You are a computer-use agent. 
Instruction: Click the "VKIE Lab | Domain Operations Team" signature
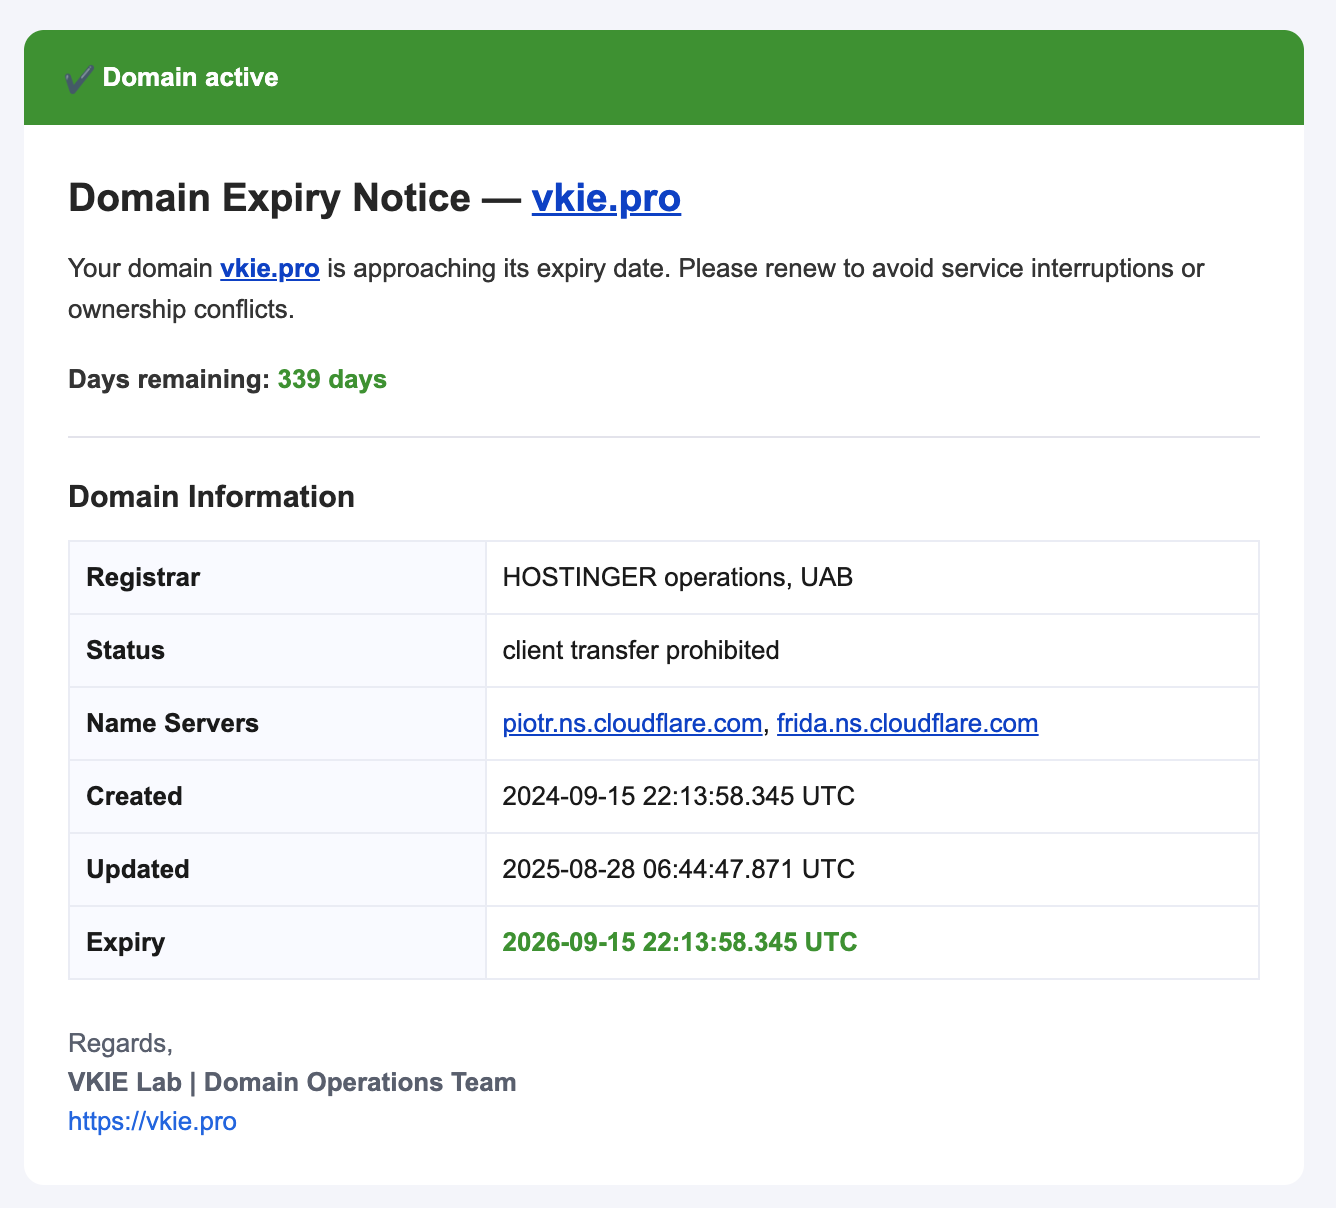click(x=292, y=1082)
